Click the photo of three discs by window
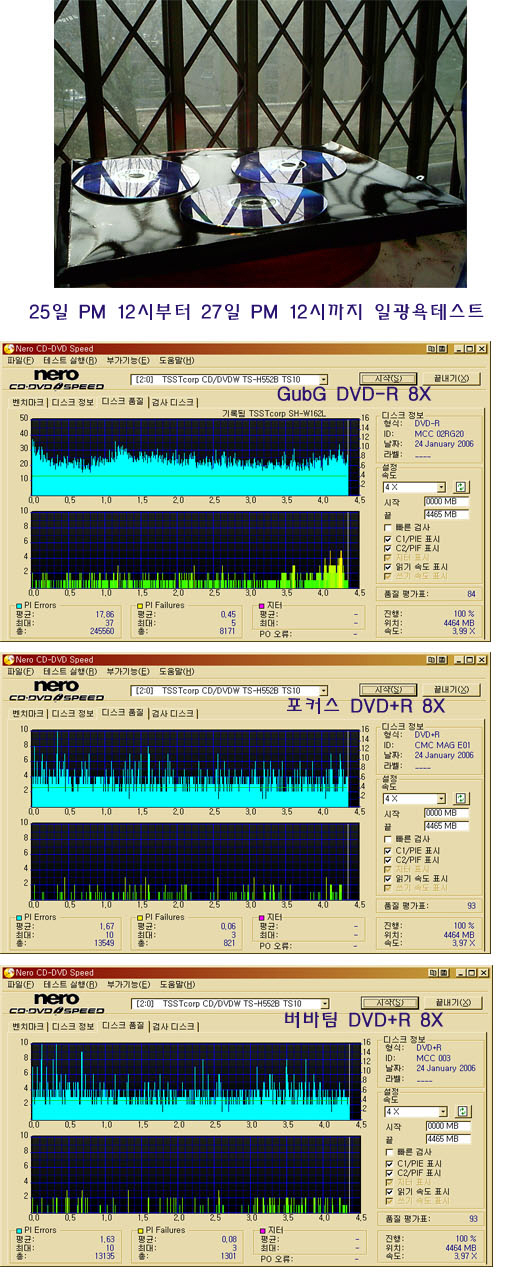 pos(260,143)
